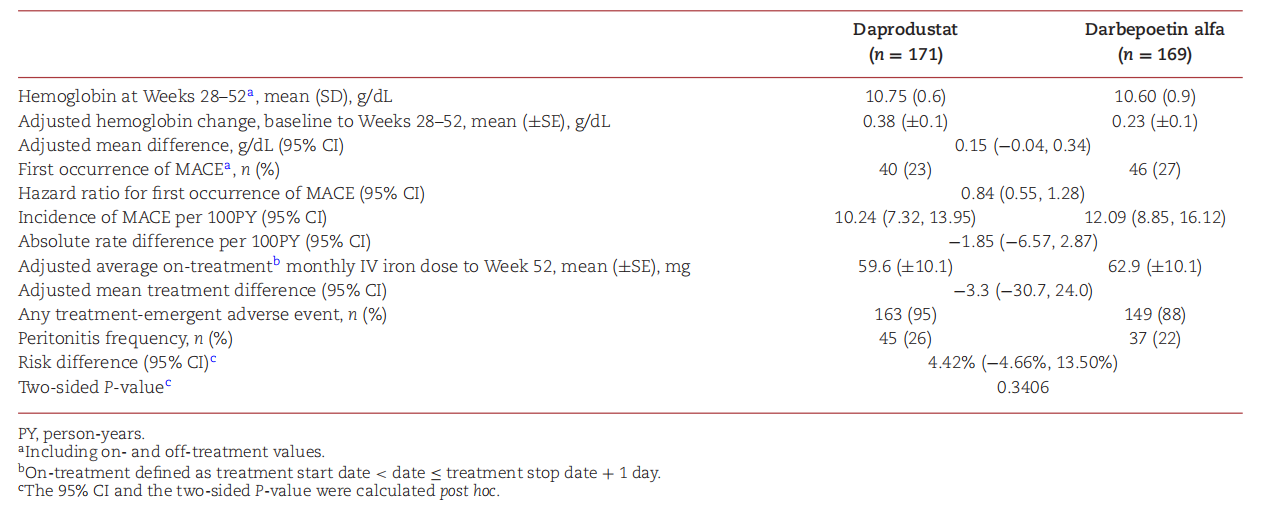The image size is (1261, 506).
Task: Click footnote link 'a' after First occurrence of MACE
Action: click(178, 166)
